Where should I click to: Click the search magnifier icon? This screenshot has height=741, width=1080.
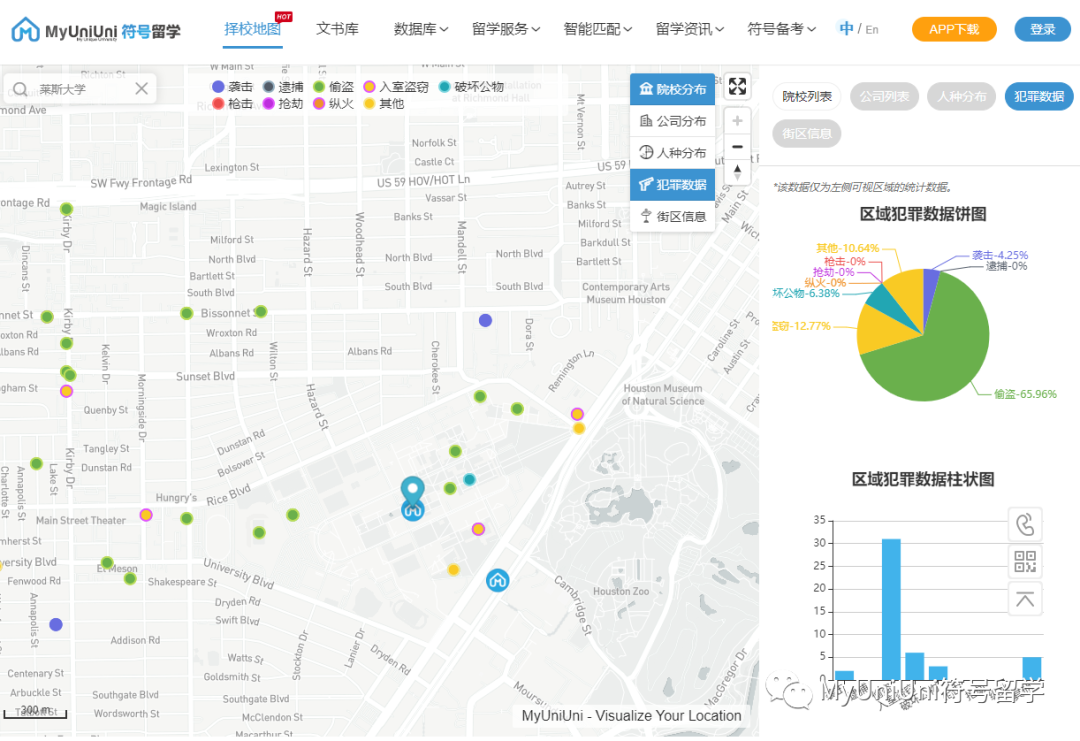pyautogui.click(x=20, y=89)
